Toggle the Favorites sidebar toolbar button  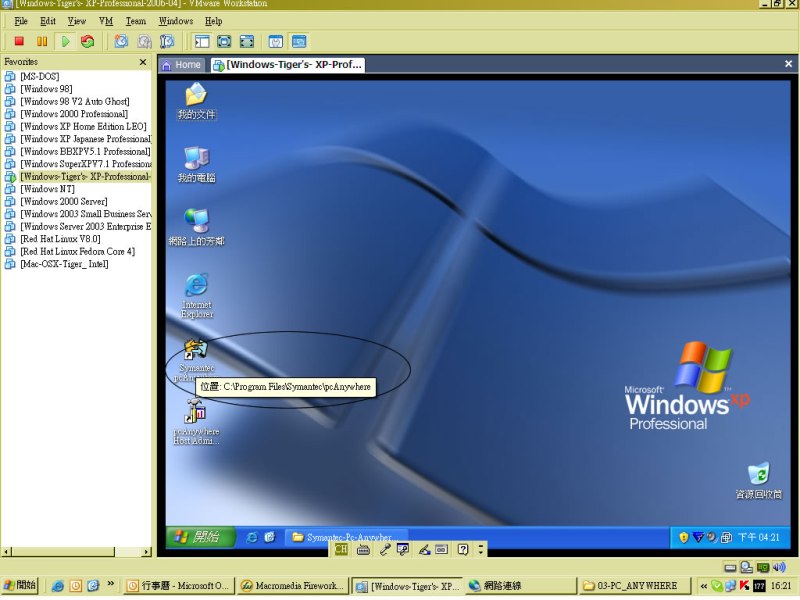click(x=202, y=41)
